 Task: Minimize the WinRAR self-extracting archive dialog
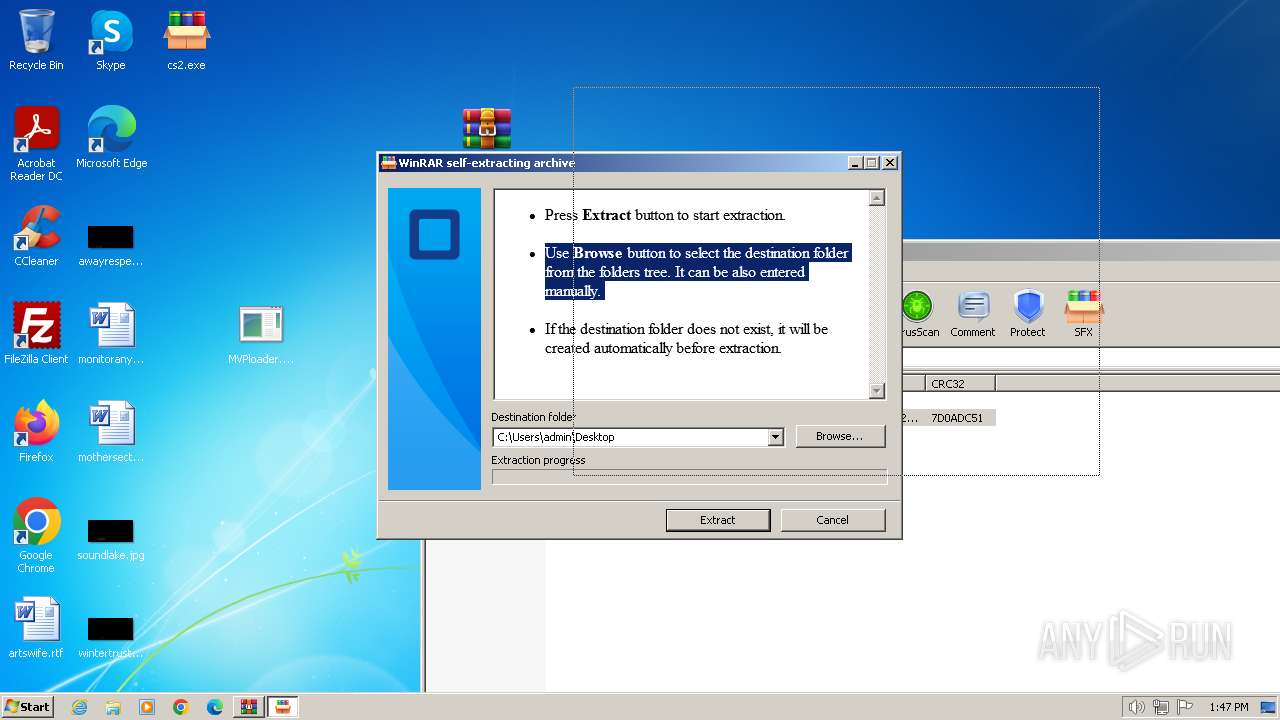[855, 163]
